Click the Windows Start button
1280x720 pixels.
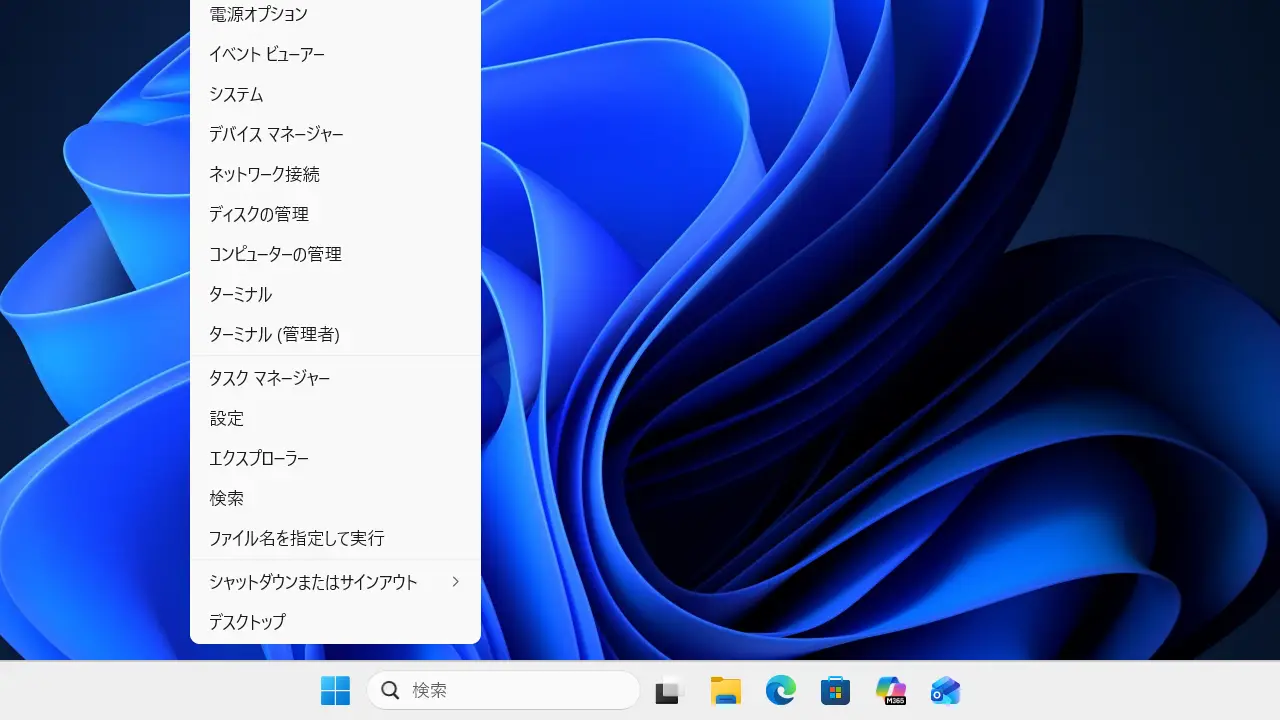click(x=335, y=690)
